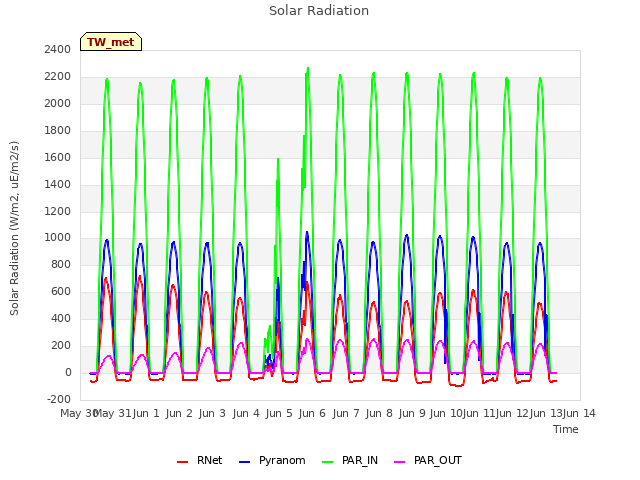Click the 0 y-axis tick label
The image size is (640, 480).
pos(68,372)
